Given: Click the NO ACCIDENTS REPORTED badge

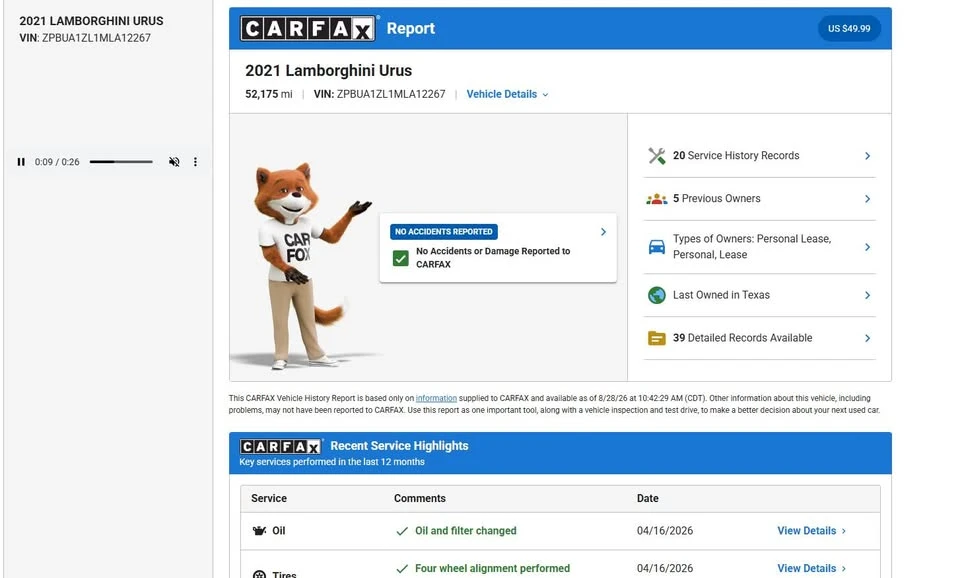Looking at the screenshot, I should (x=444, y=231).
